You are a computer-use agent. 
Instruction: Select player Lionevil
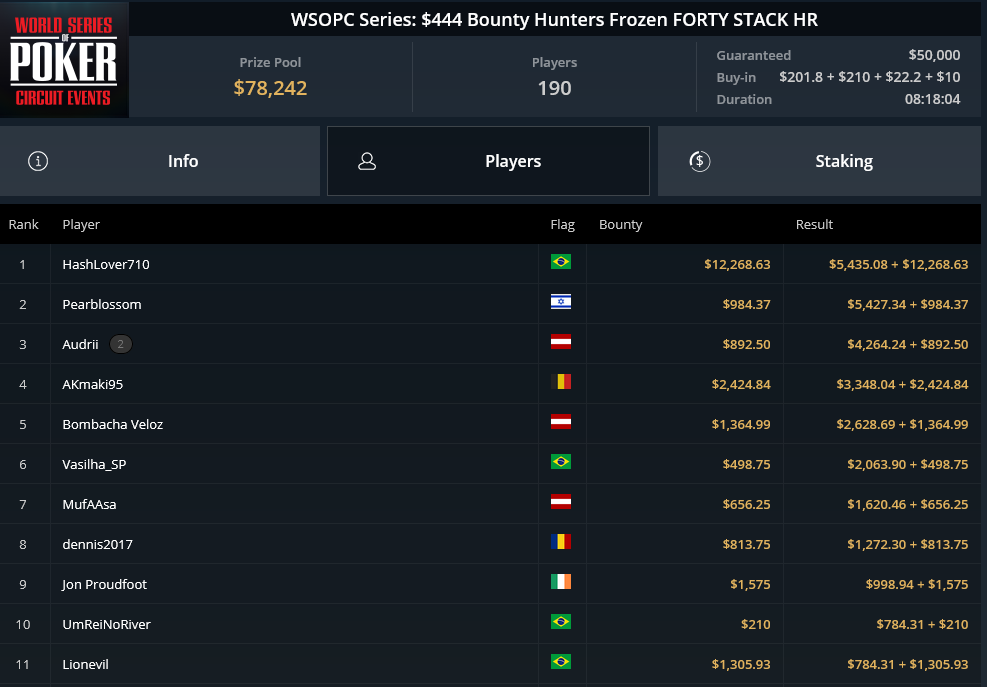(x=86, y=664)
